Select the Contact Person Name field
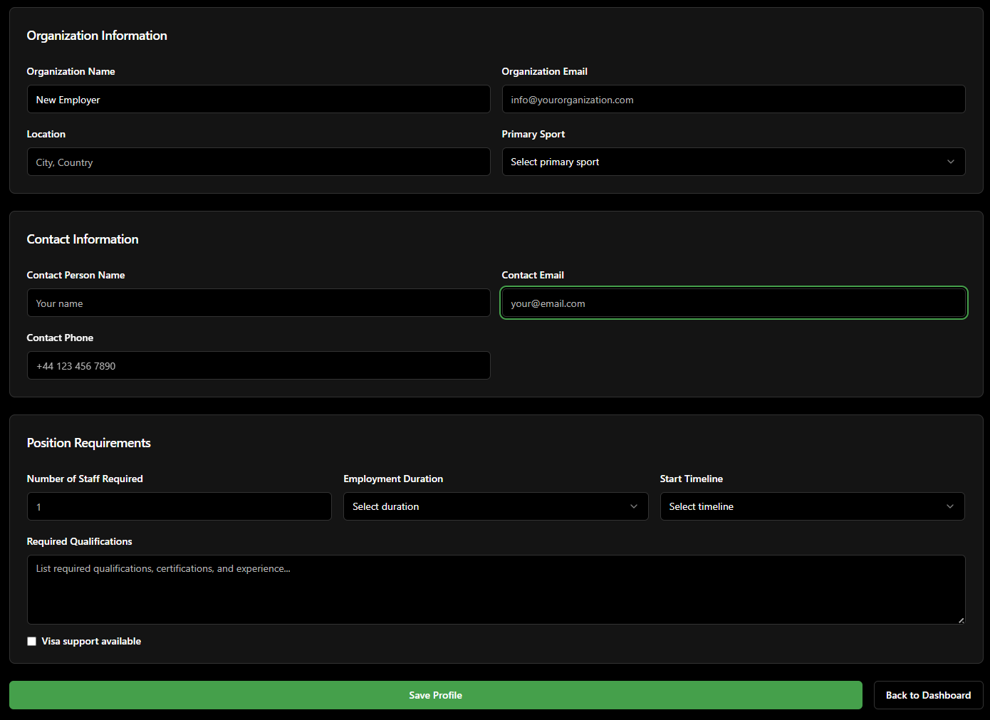 (x=258, y=303)
